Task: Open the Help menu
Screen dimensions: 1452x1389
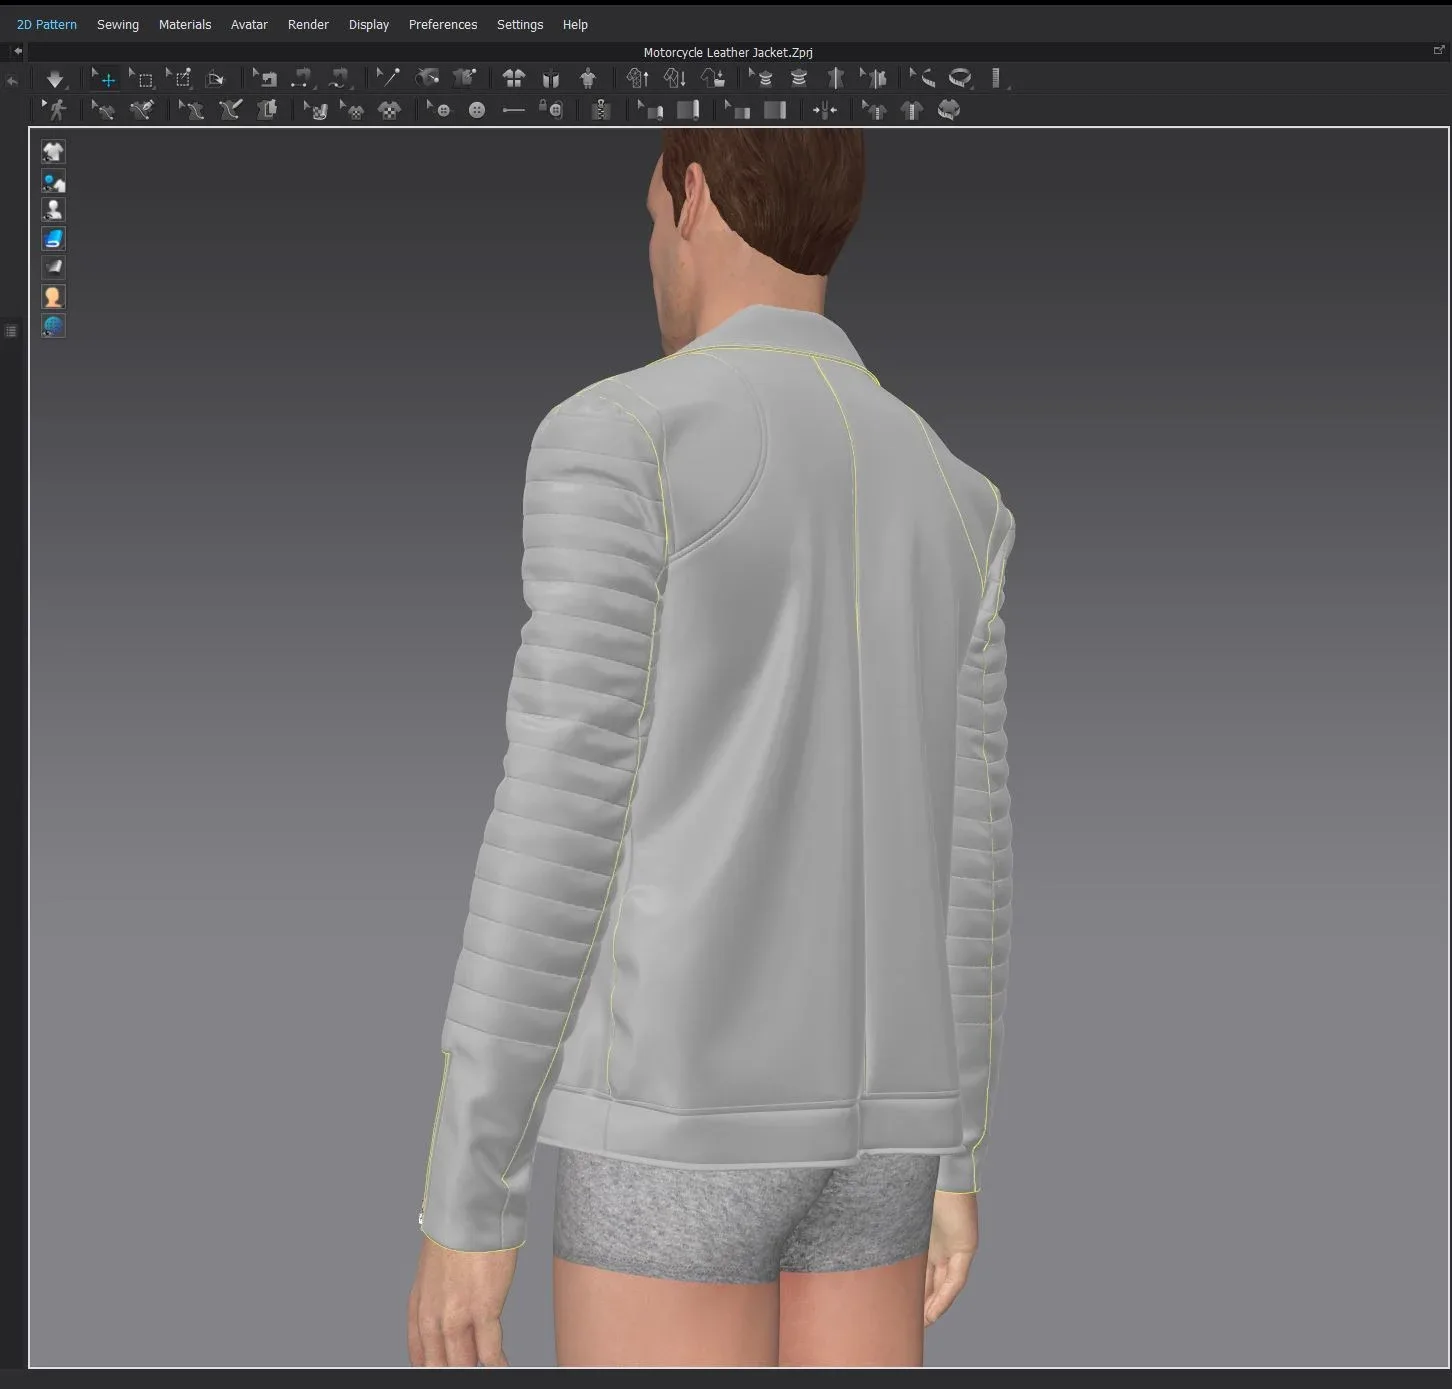Action: click(x=575, y=24)
